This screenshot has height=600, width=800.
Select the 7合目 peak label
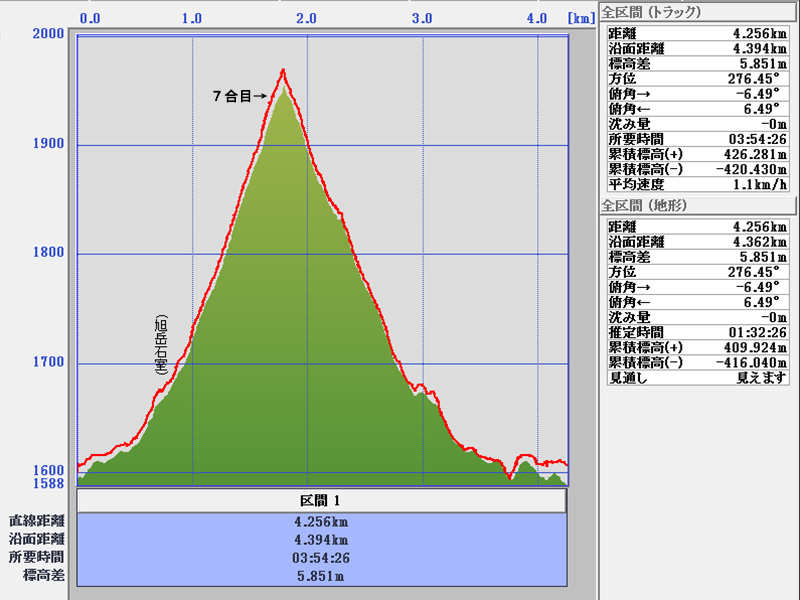pyautogui.click(x=239, y=96)
